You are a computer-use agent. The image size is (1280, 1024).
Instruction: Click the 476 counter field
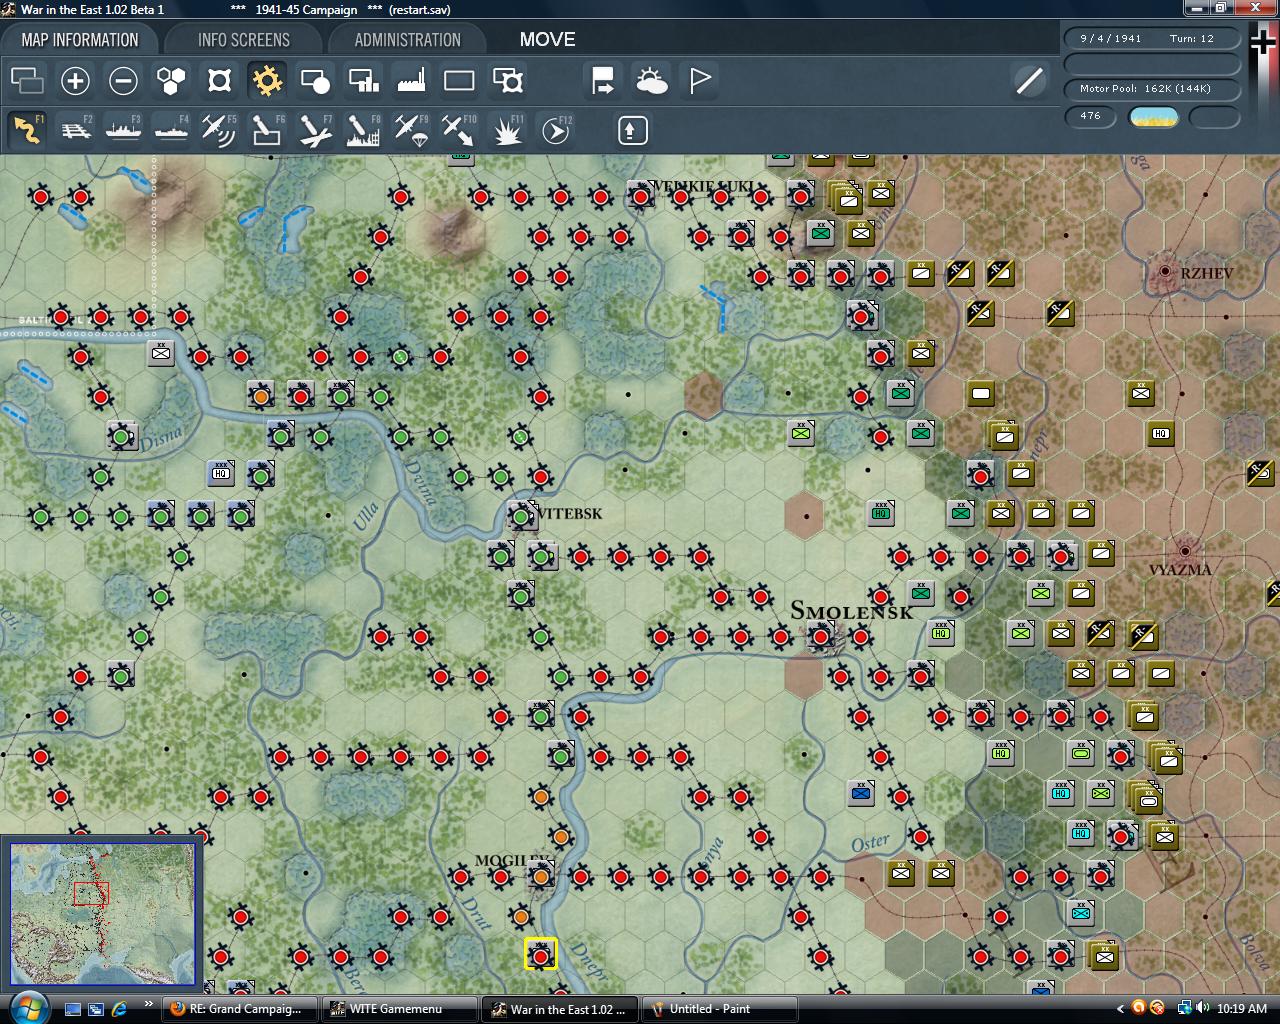1090,116
